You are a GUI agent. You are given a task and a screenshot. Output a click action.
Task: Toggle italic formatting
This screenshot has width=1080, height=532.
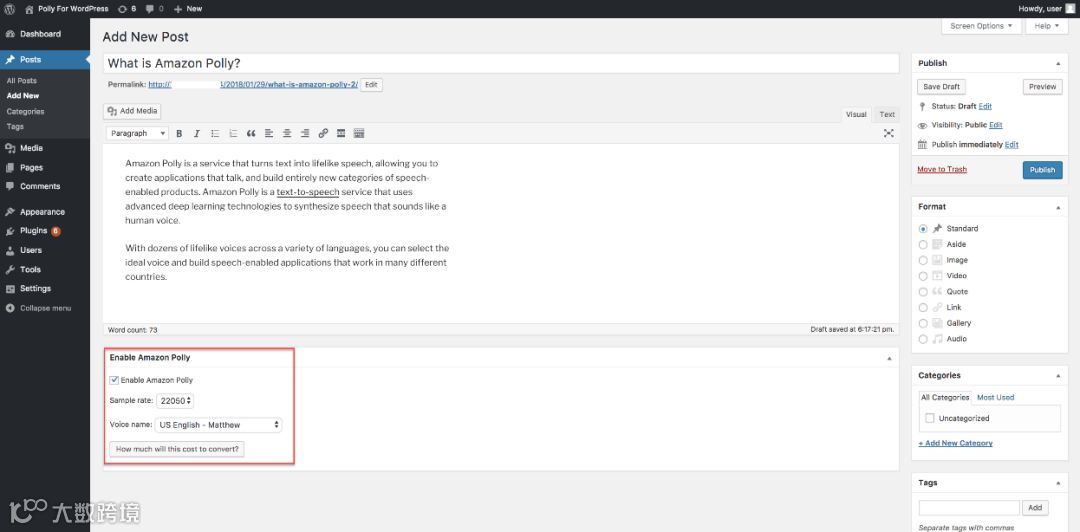tap(197, 133)
